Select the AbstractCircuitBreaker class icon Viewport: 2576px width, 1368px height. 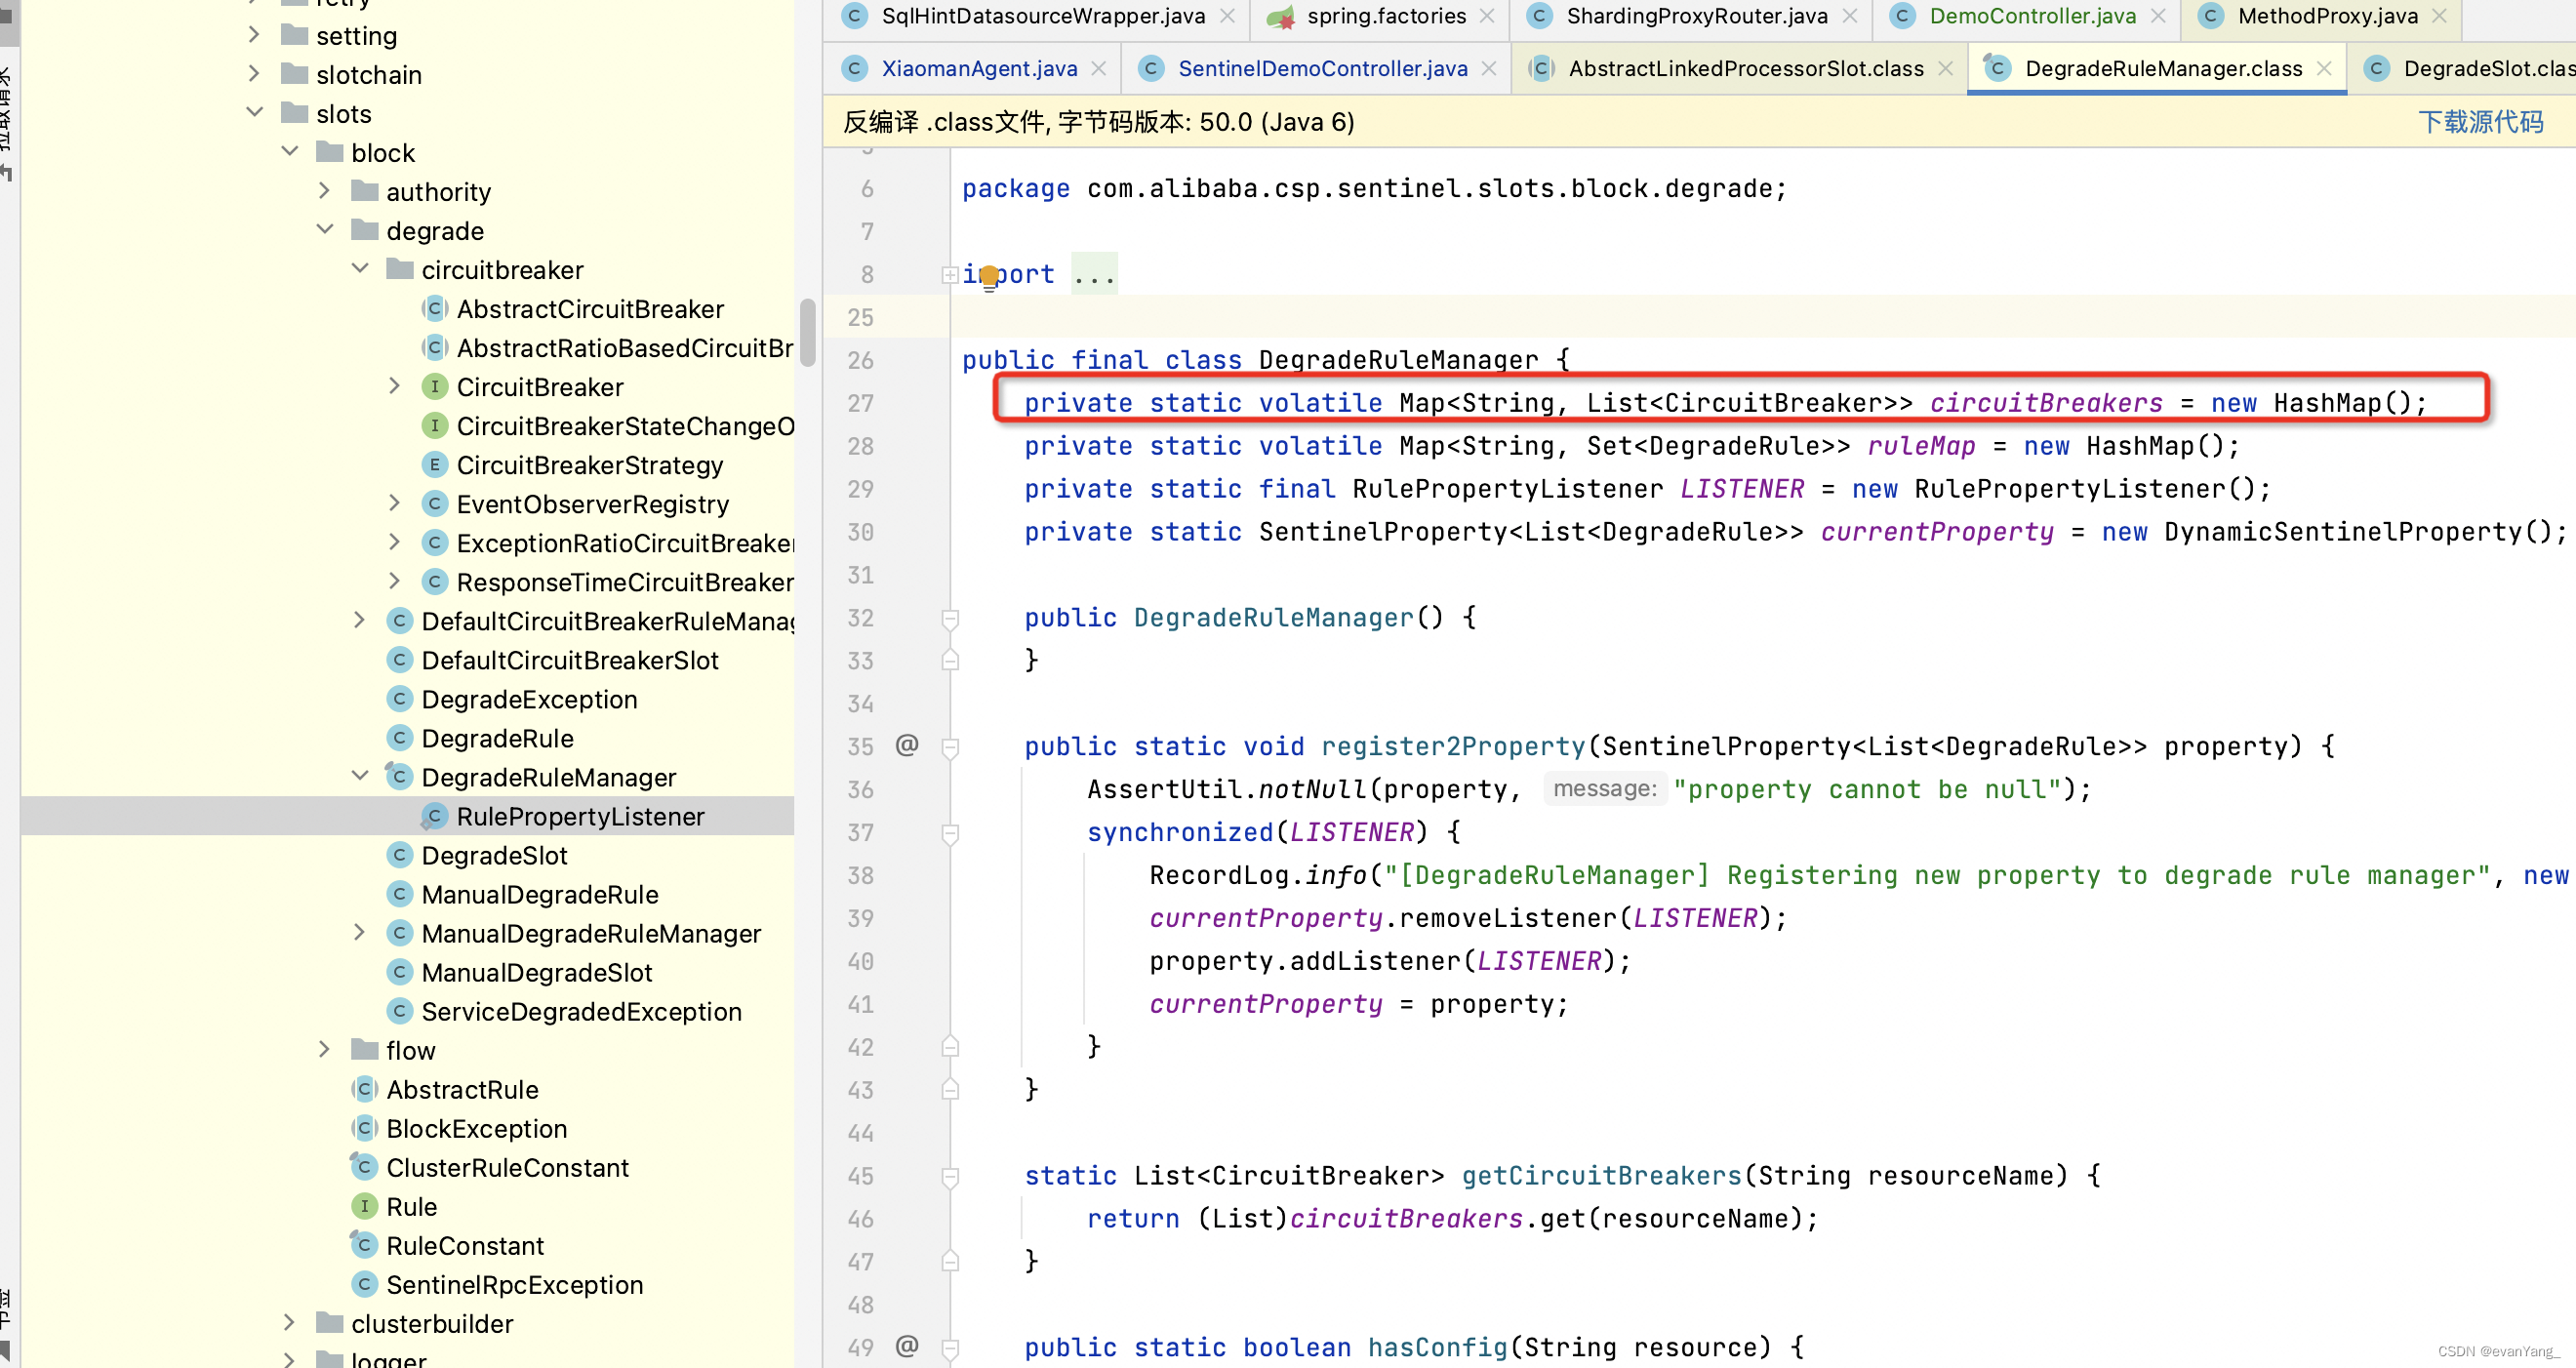pyautogui.click(x=434, y=308)
